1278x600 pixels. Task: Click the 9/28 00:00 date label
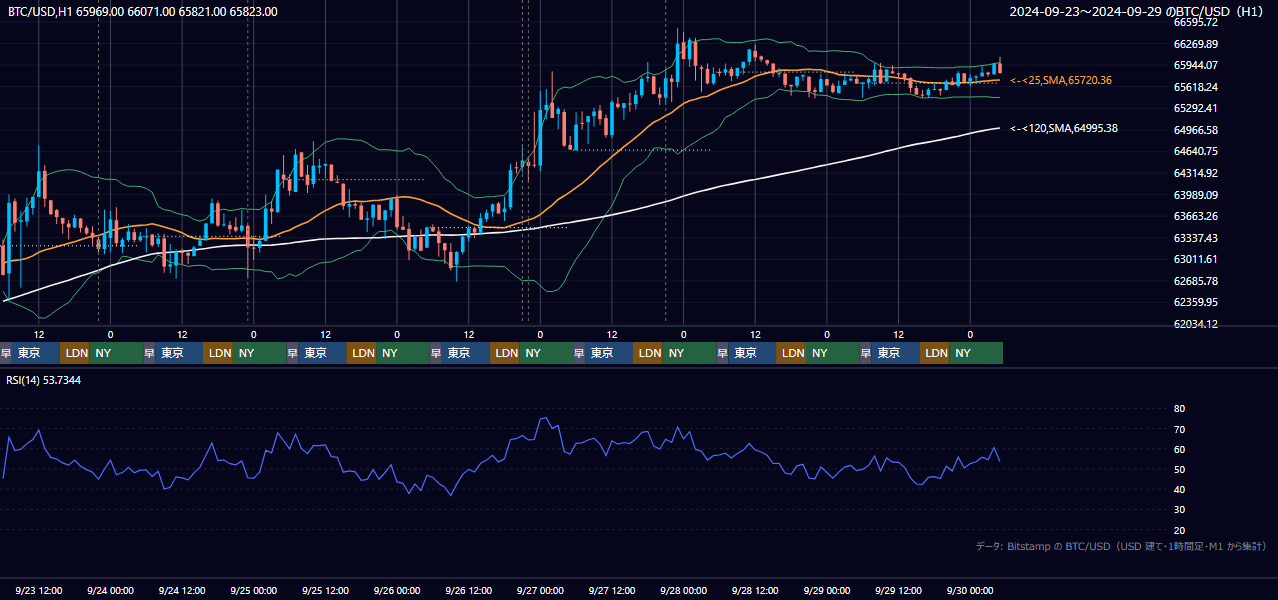pos(684,590)
